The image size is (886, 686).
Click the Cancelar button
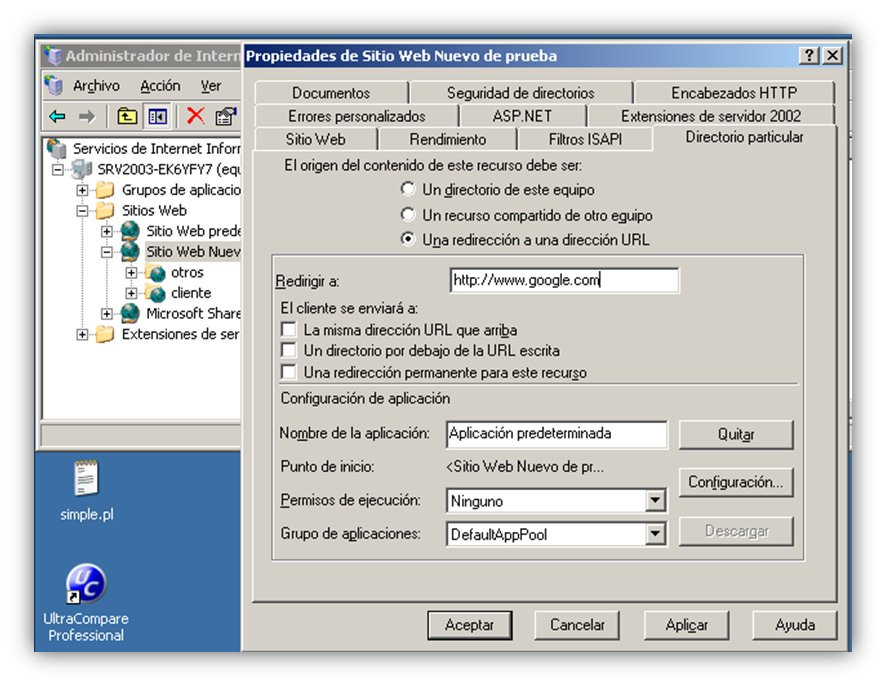577,625
